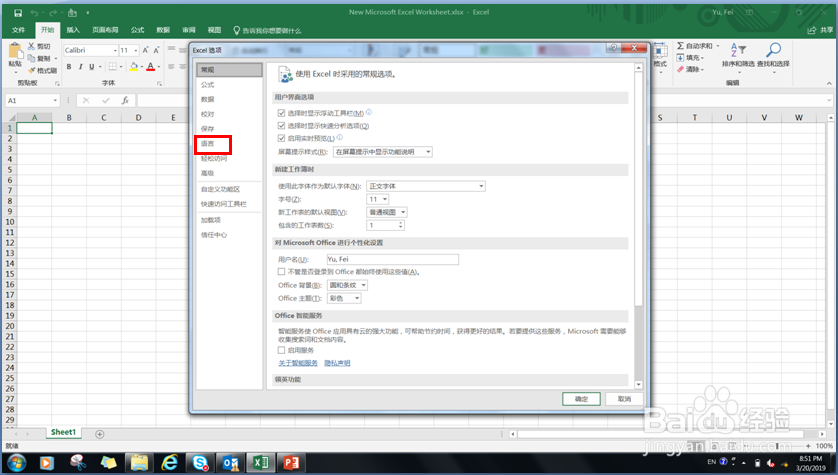Click the Windows Start button

coord(16,462)
